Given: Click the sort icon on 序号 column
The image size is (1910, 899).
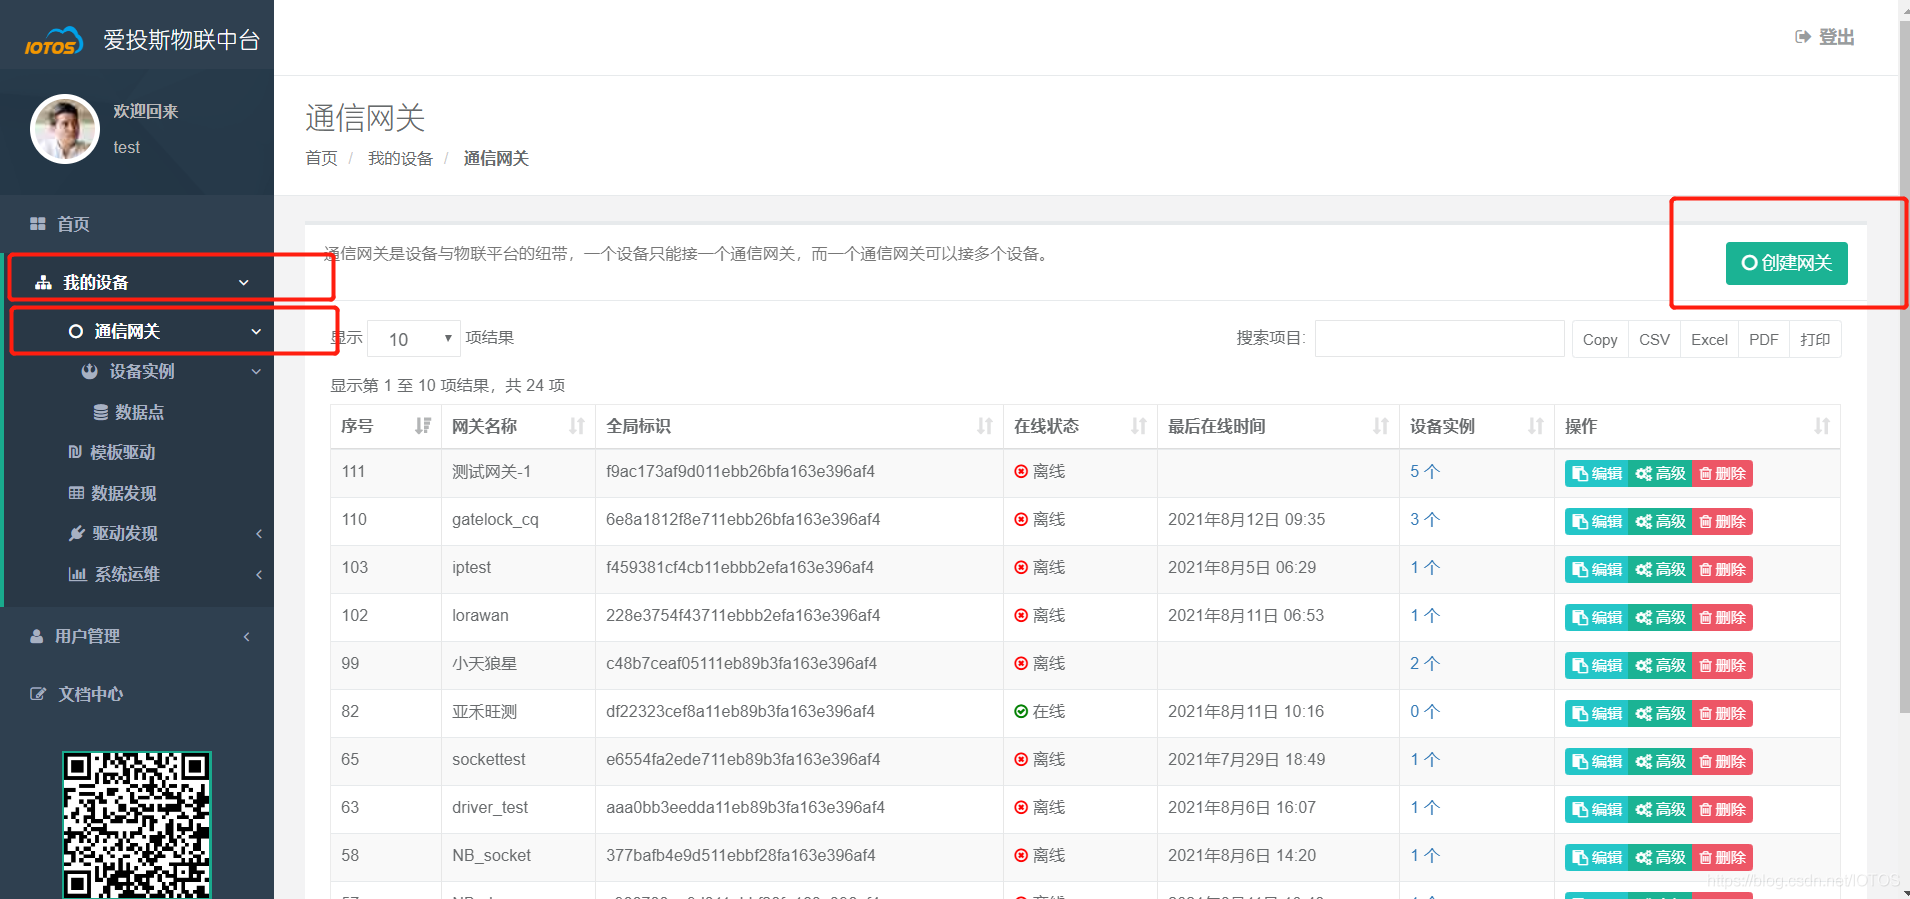Looking at the screenshot, I should [x=423, y=426].
